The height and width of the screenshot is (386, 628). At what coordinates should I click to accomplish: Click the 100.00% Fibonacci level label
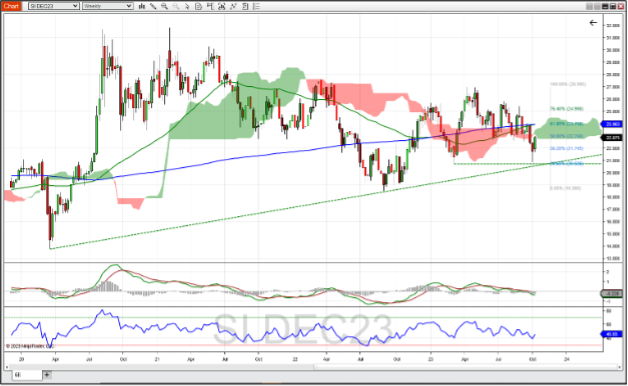tap(568, 84)
